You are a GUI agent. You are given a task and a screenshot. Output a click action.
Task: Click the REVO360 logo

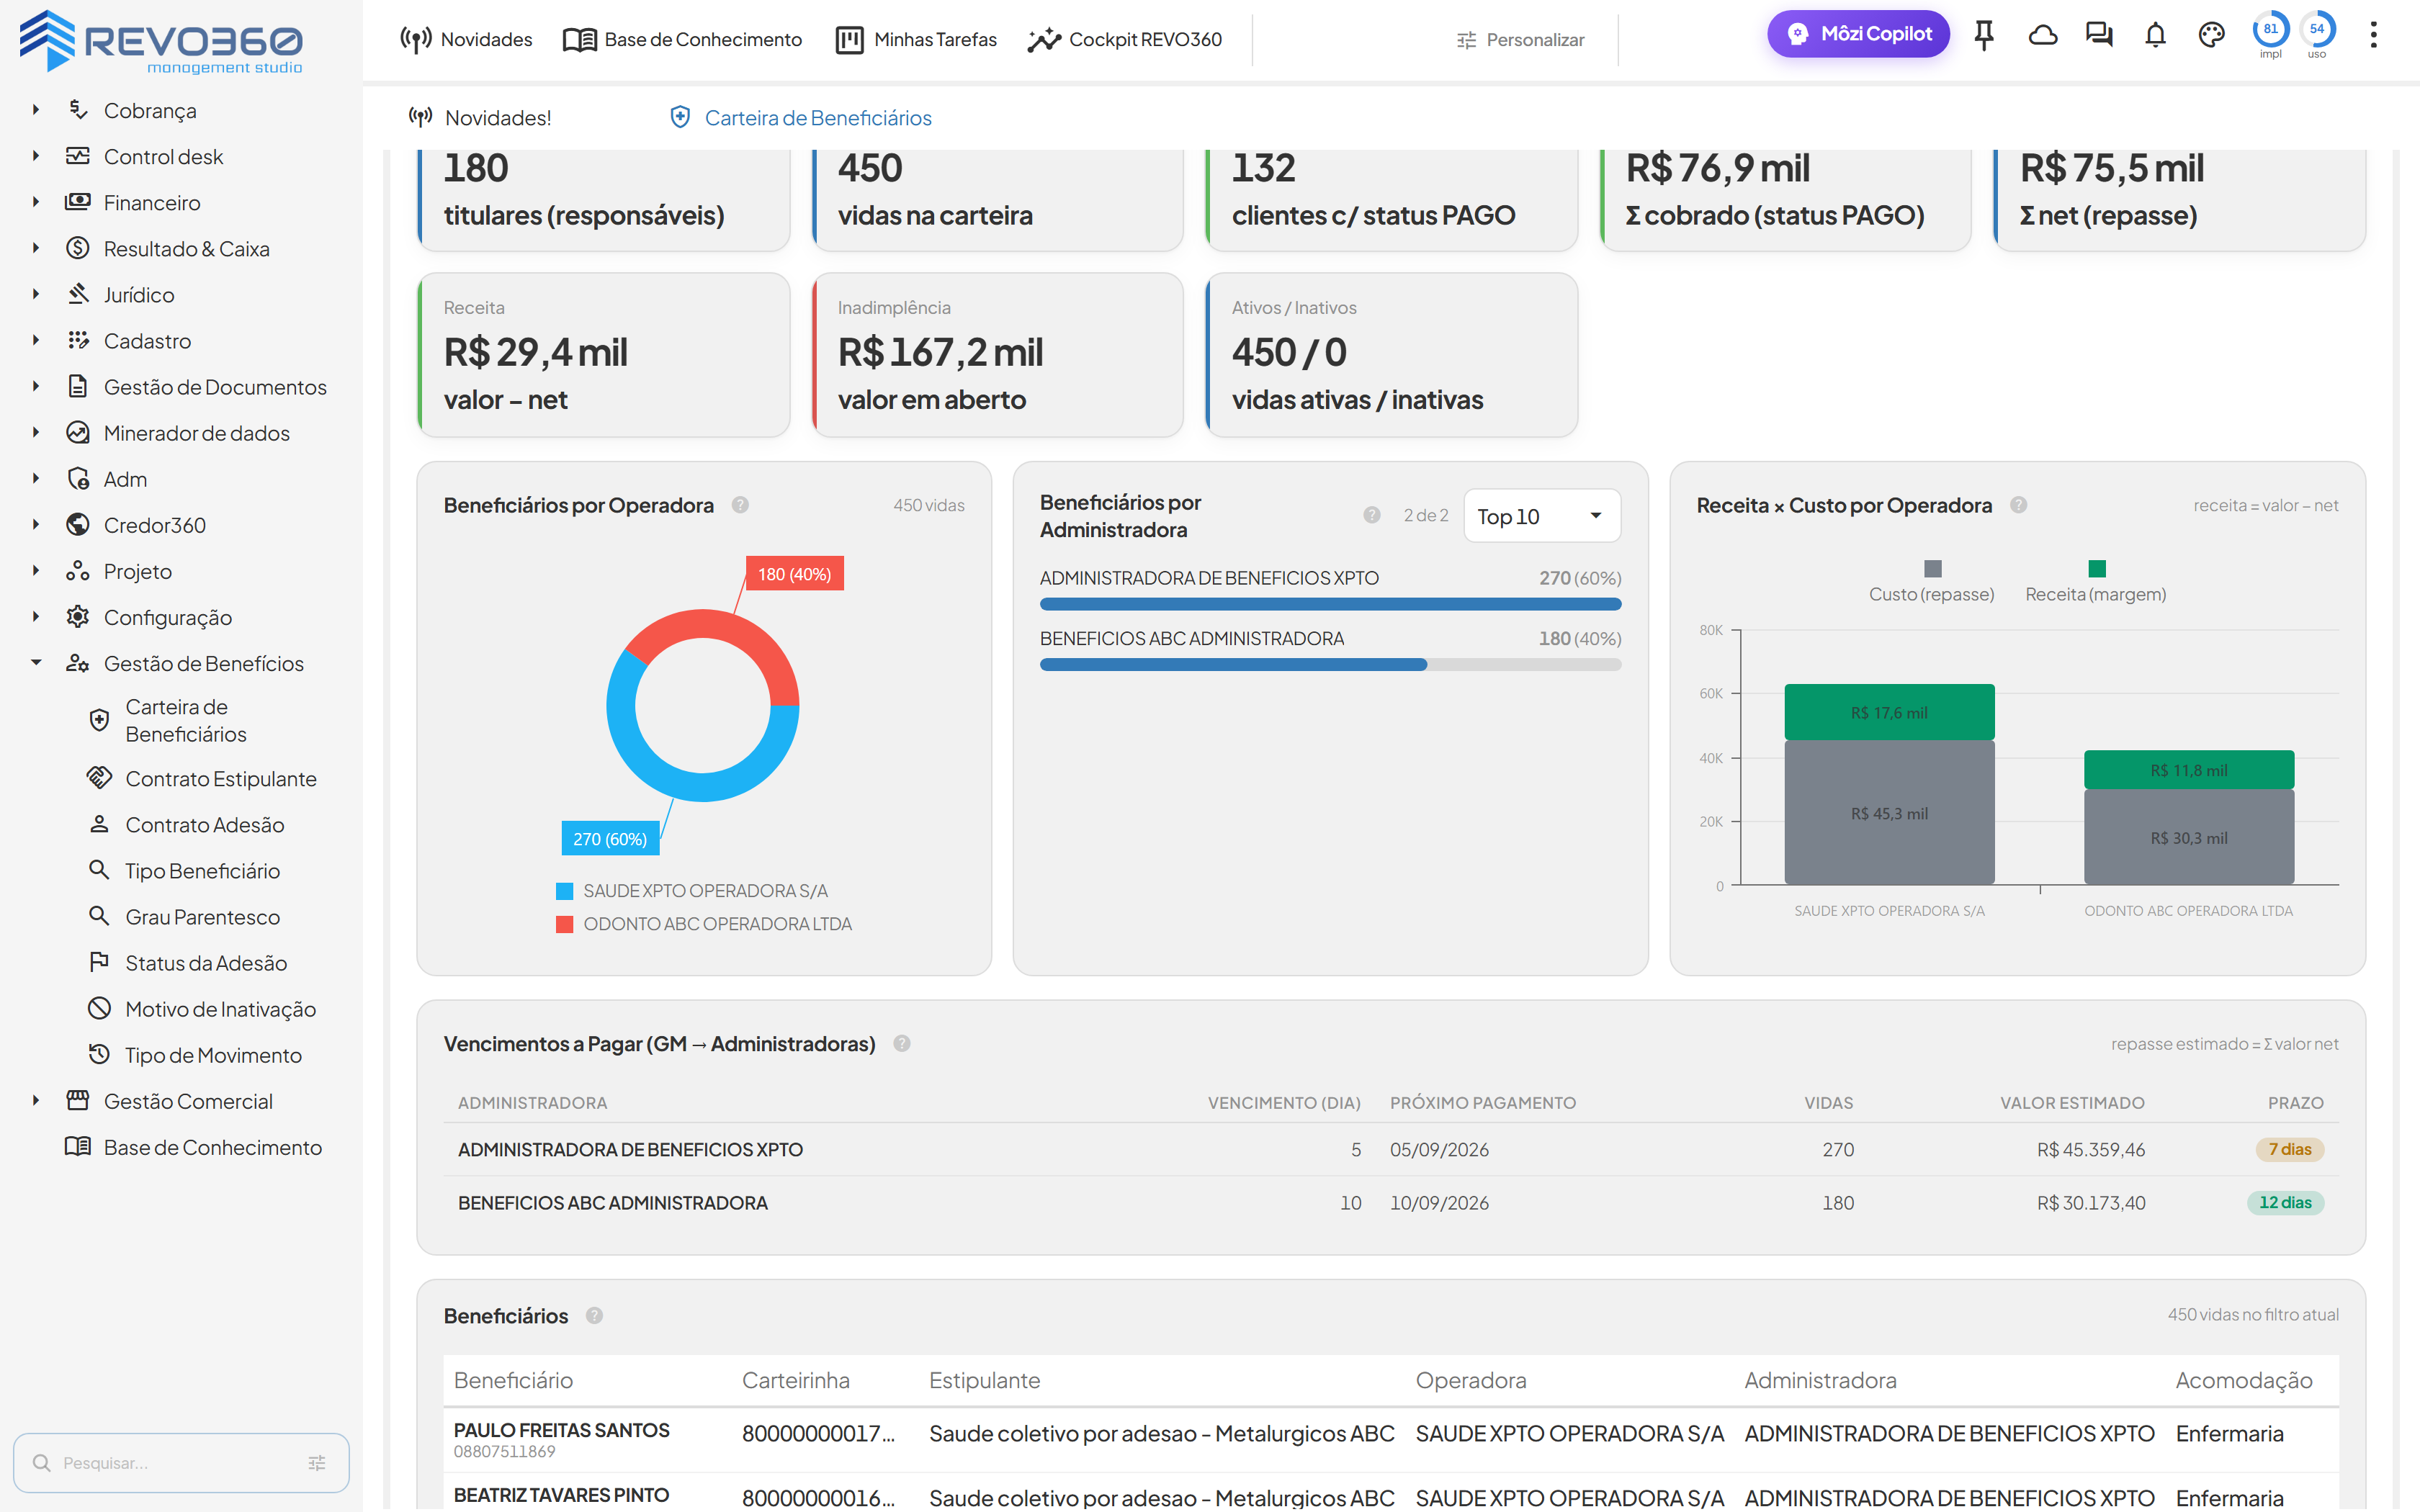tap(161, 42)
